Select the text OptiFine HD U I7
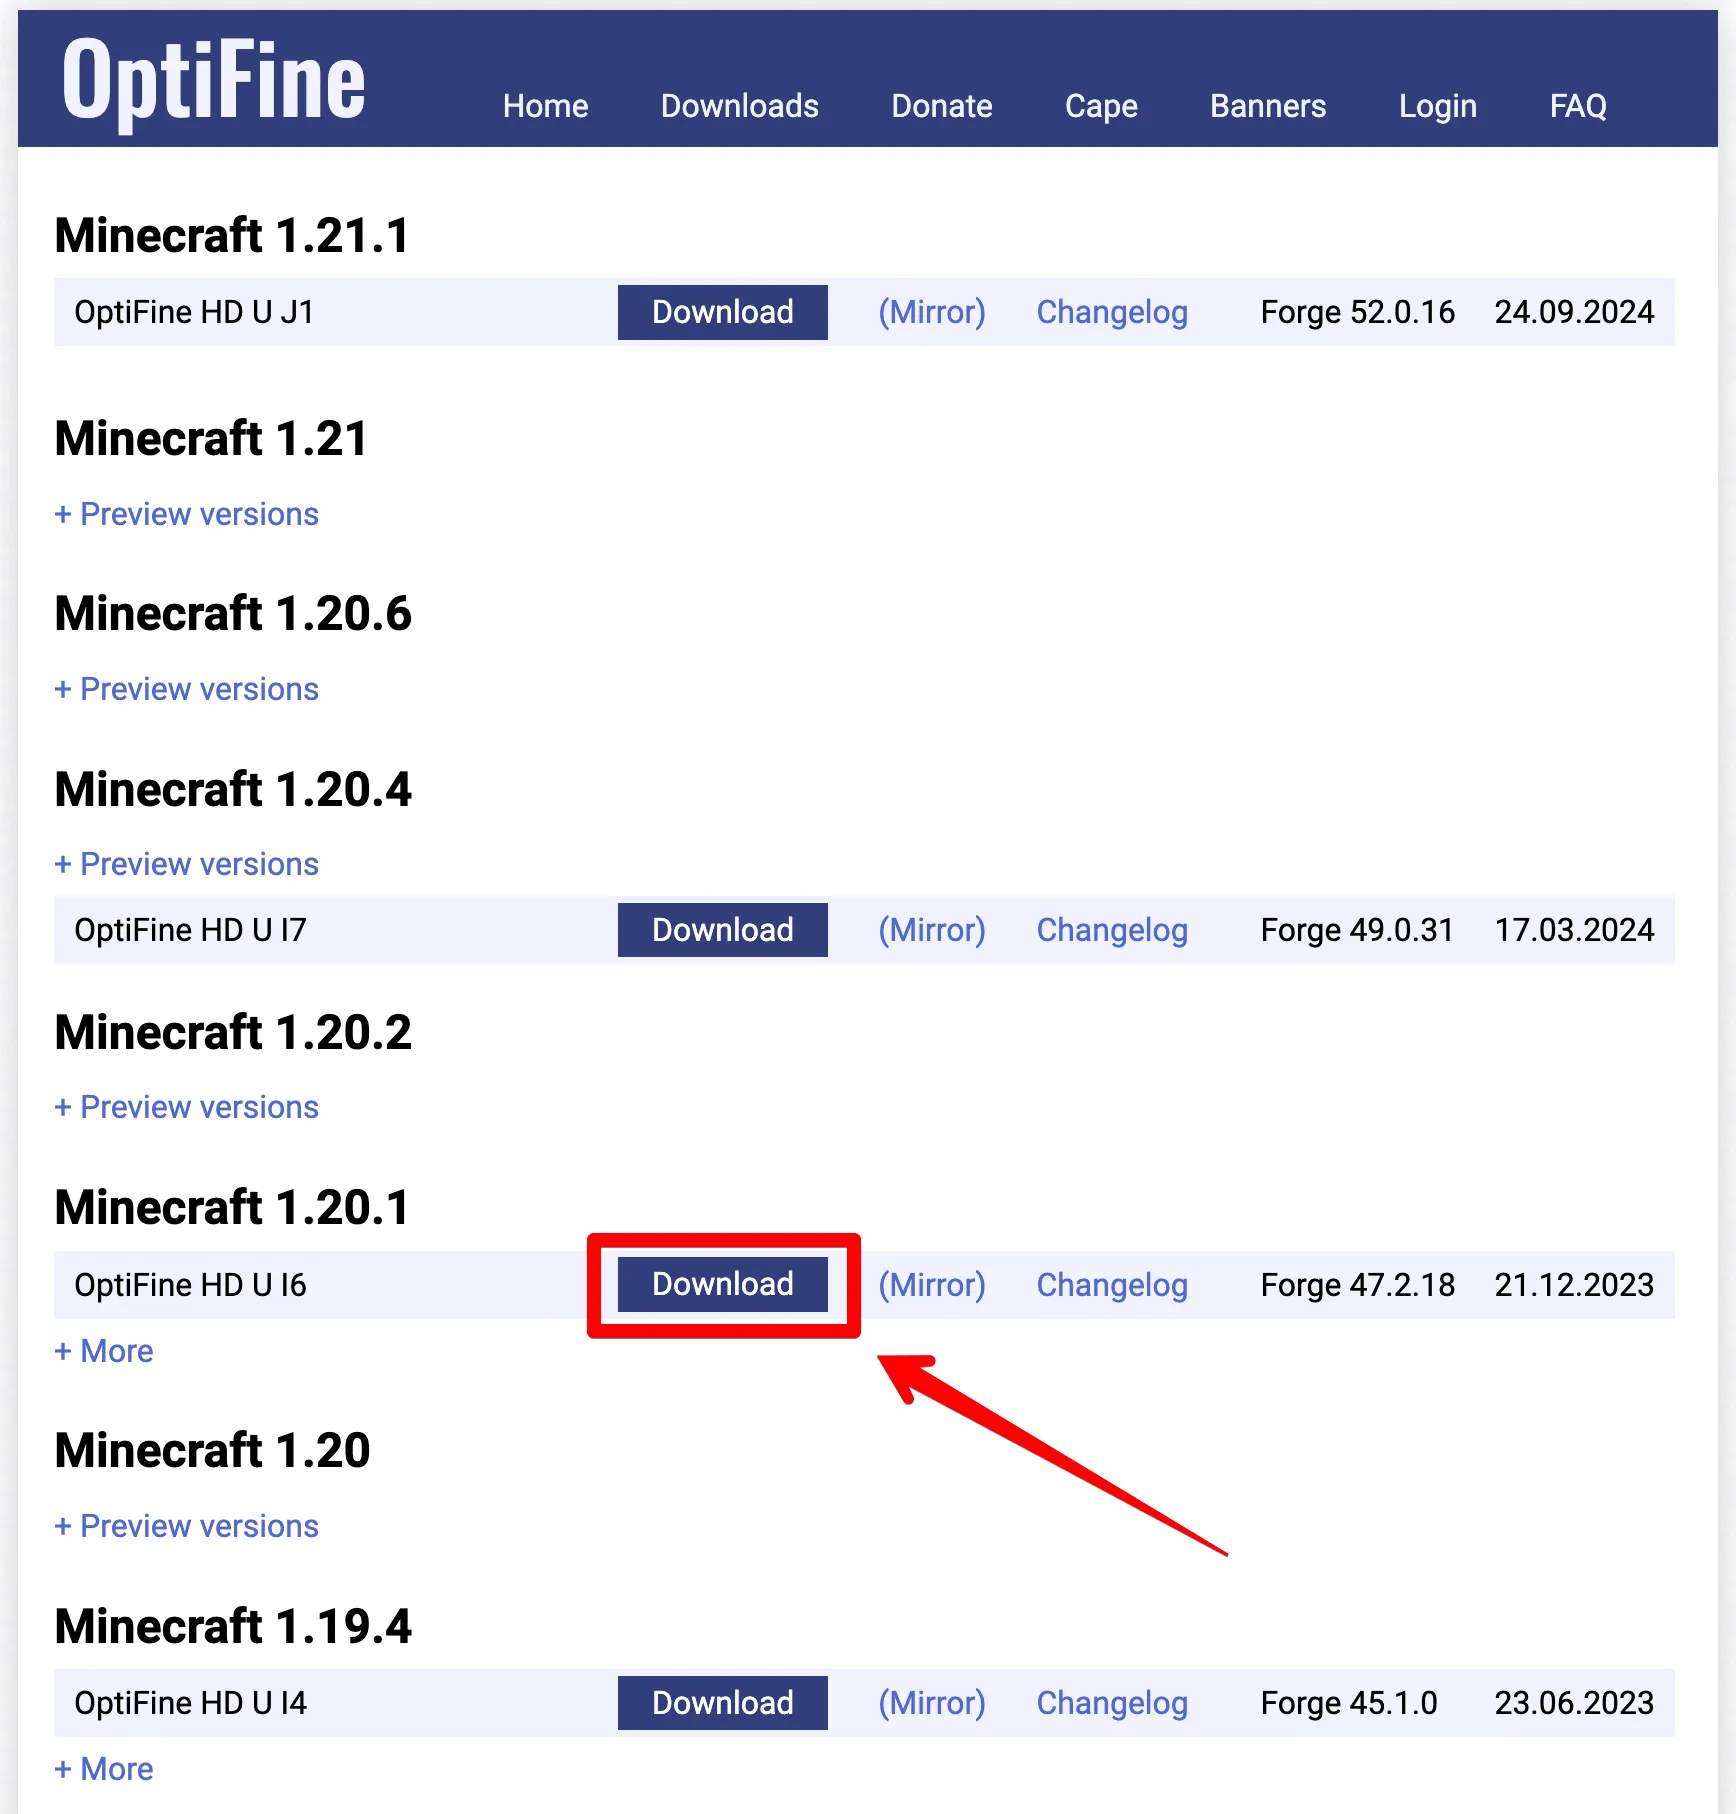 [190, 930]
